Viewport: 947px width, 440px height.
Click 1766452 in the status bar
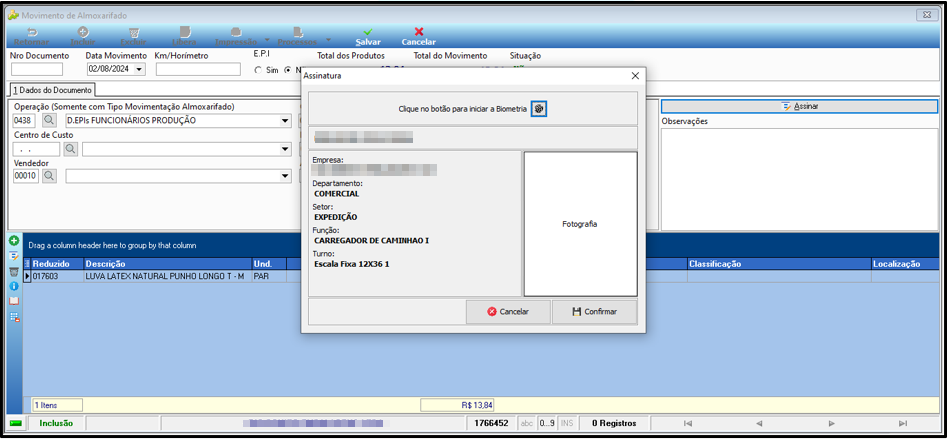491,423
